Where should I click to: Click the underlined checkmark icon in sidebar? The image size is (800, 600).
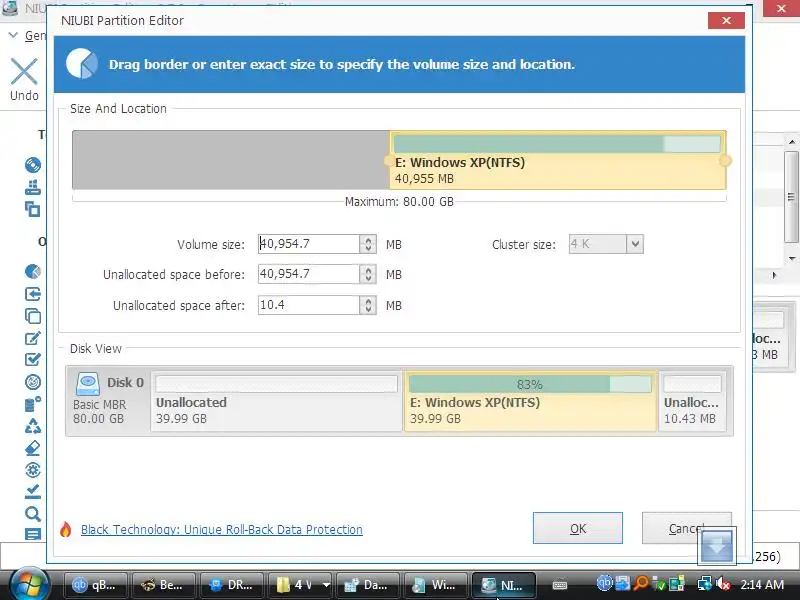click(x=33, y=492)
